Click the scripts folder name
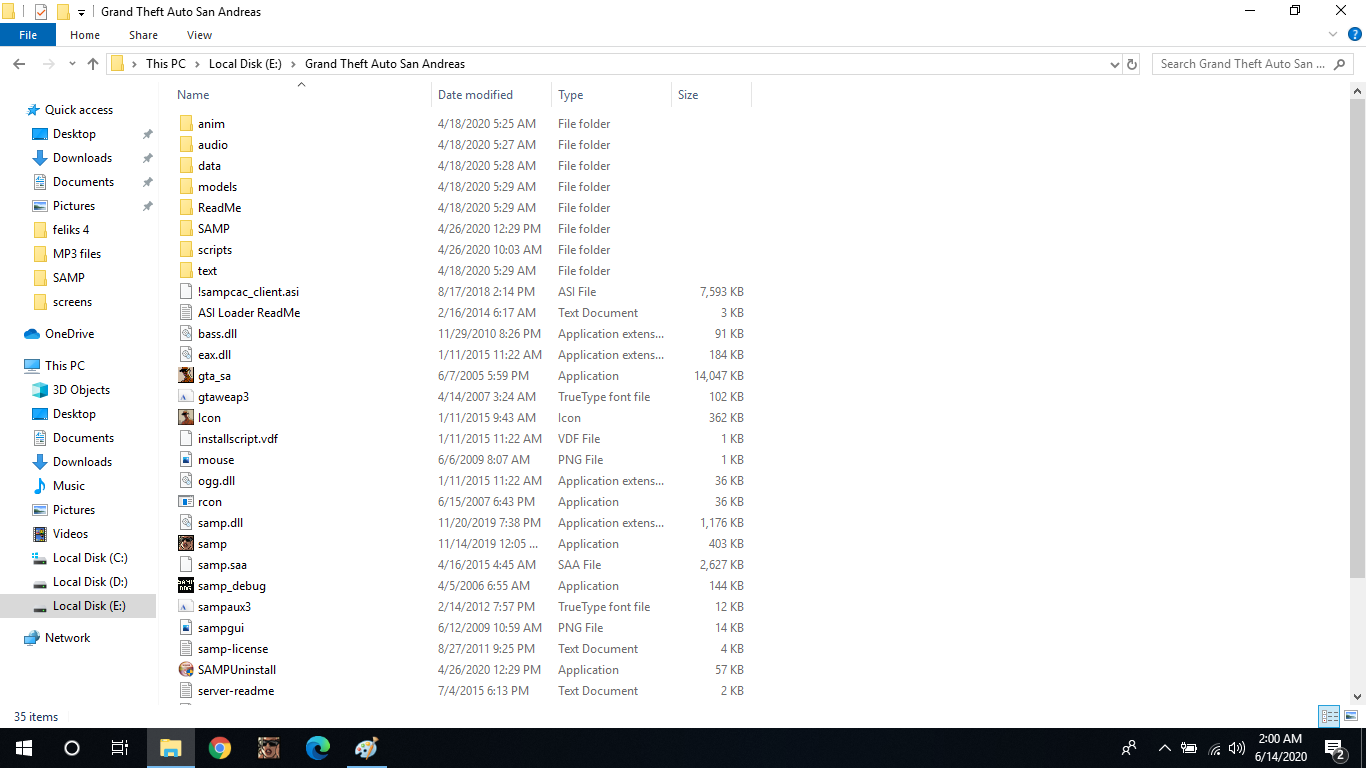This screenshot has width=1366, height=768. 215,250
